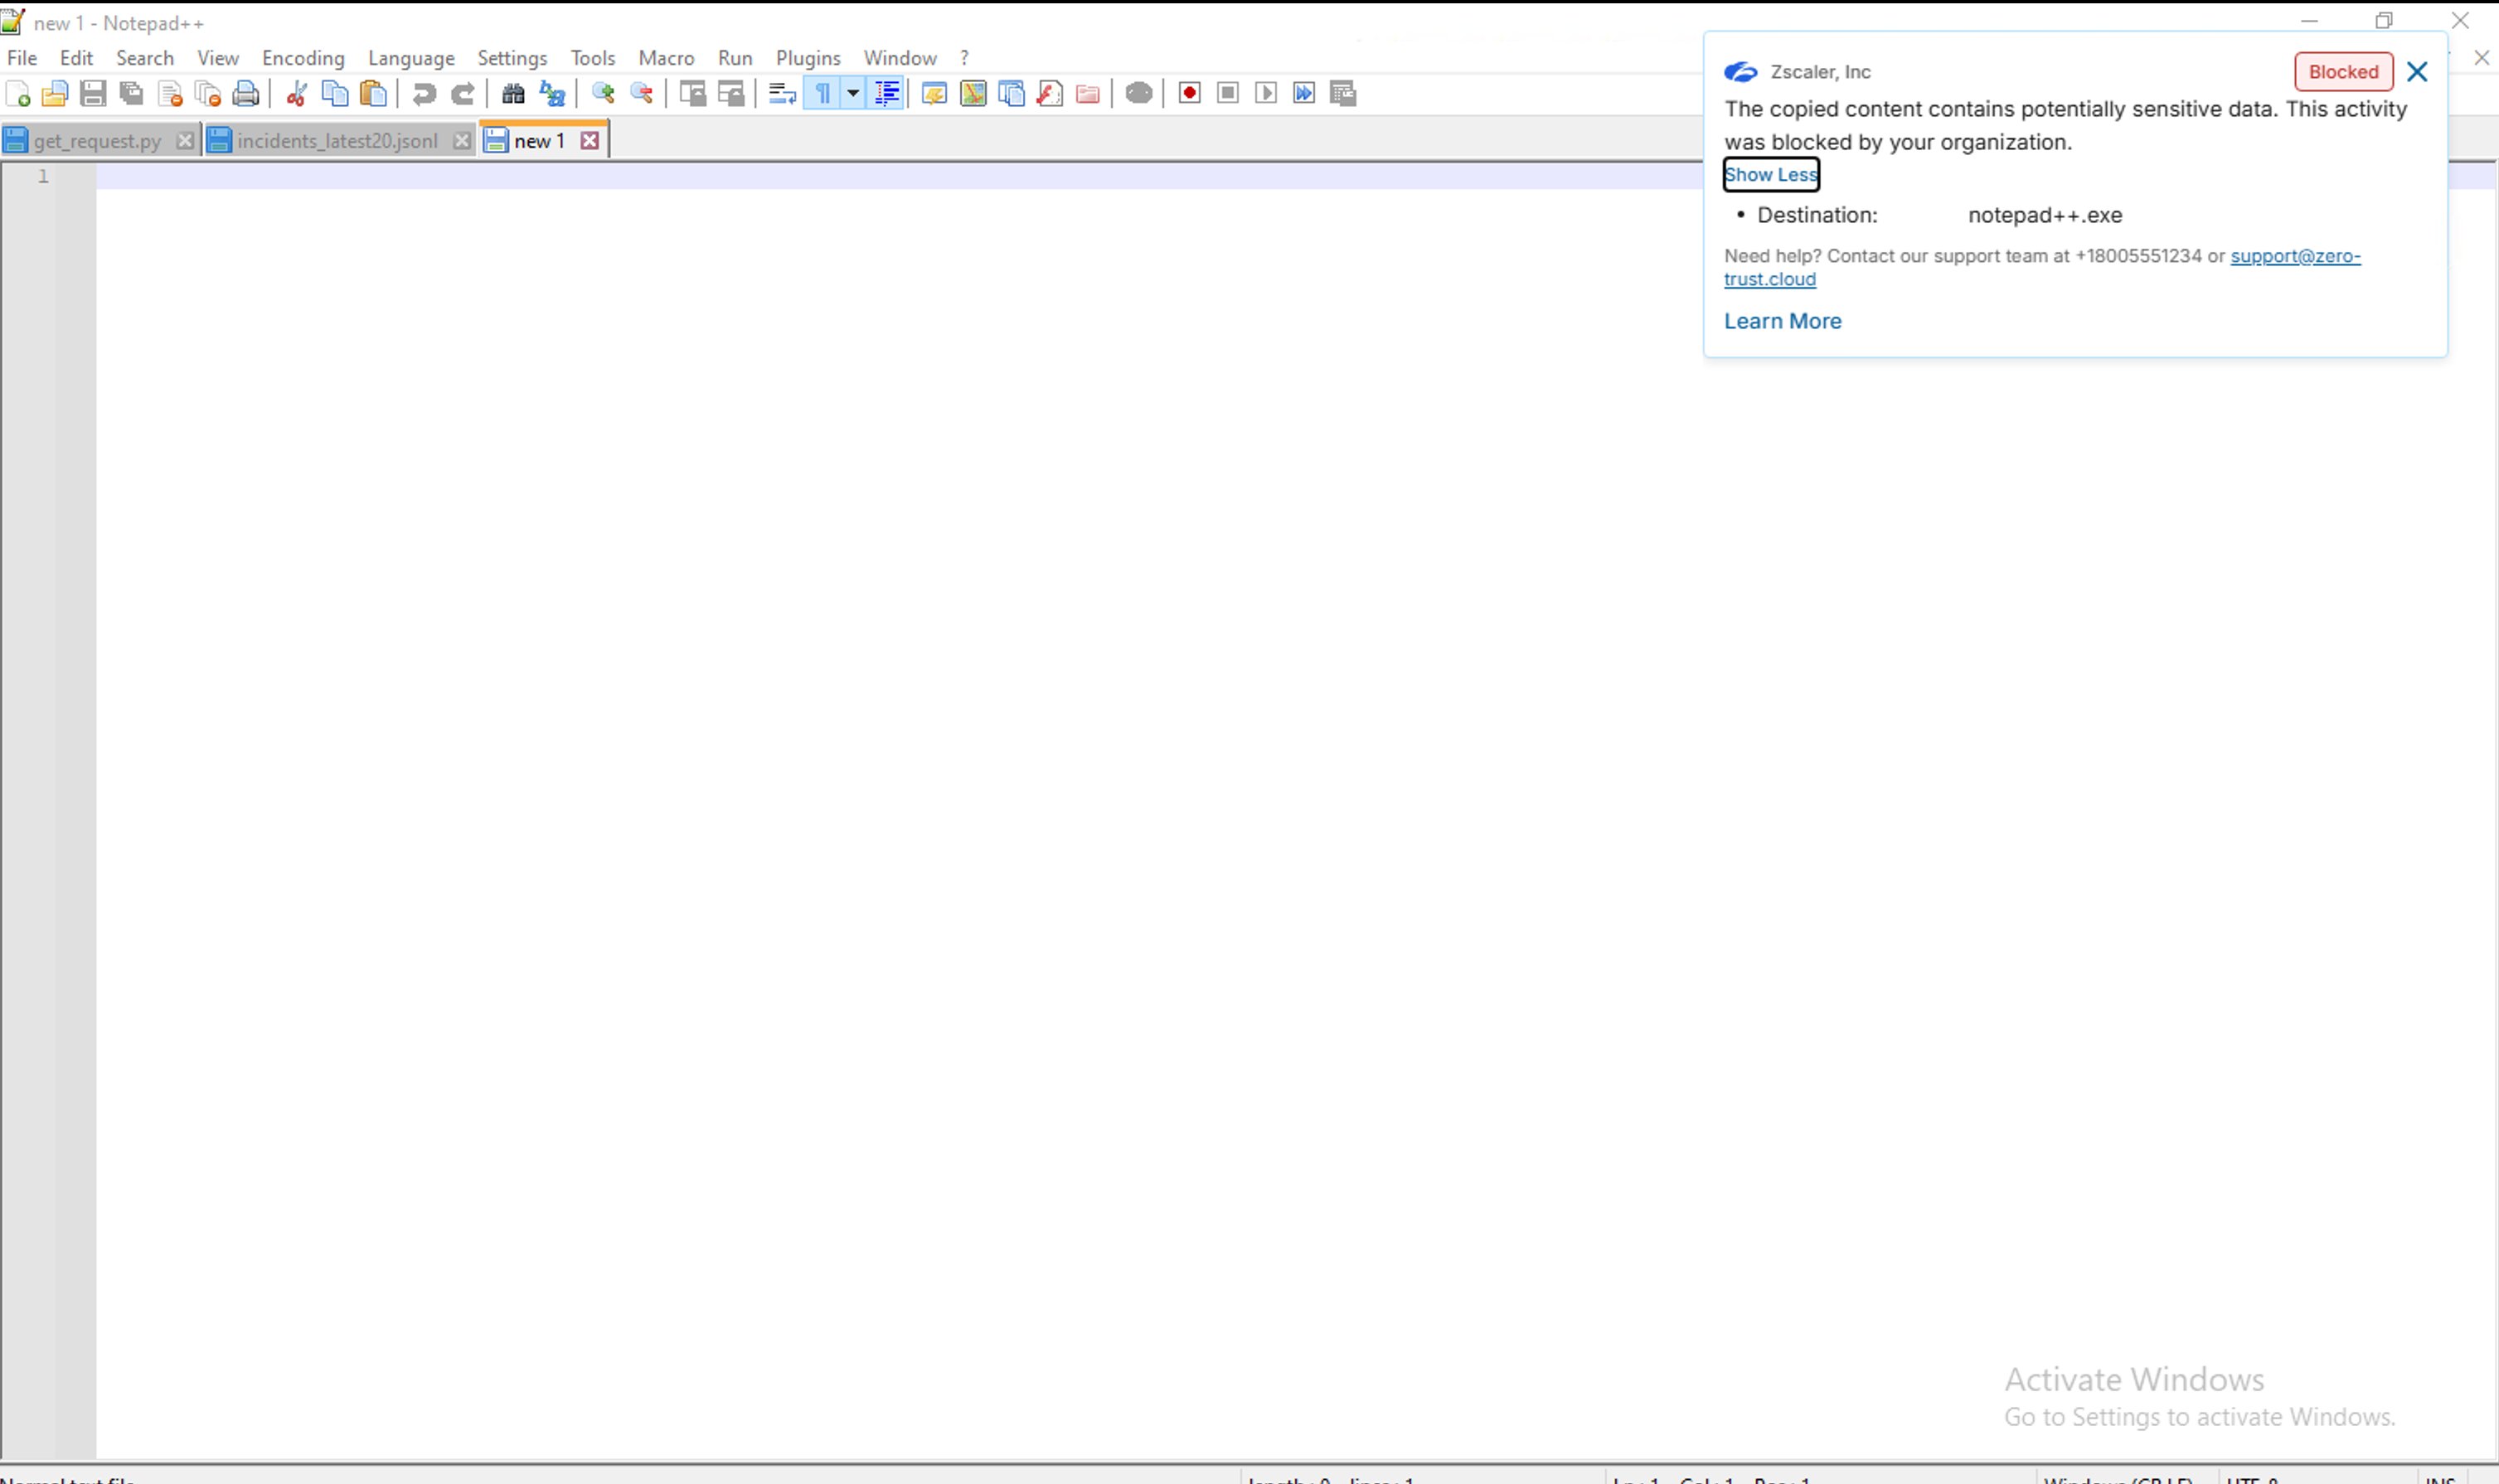Print the document with printer icon
This screenshot has width=2499, height=1484.
click(246, 94)
